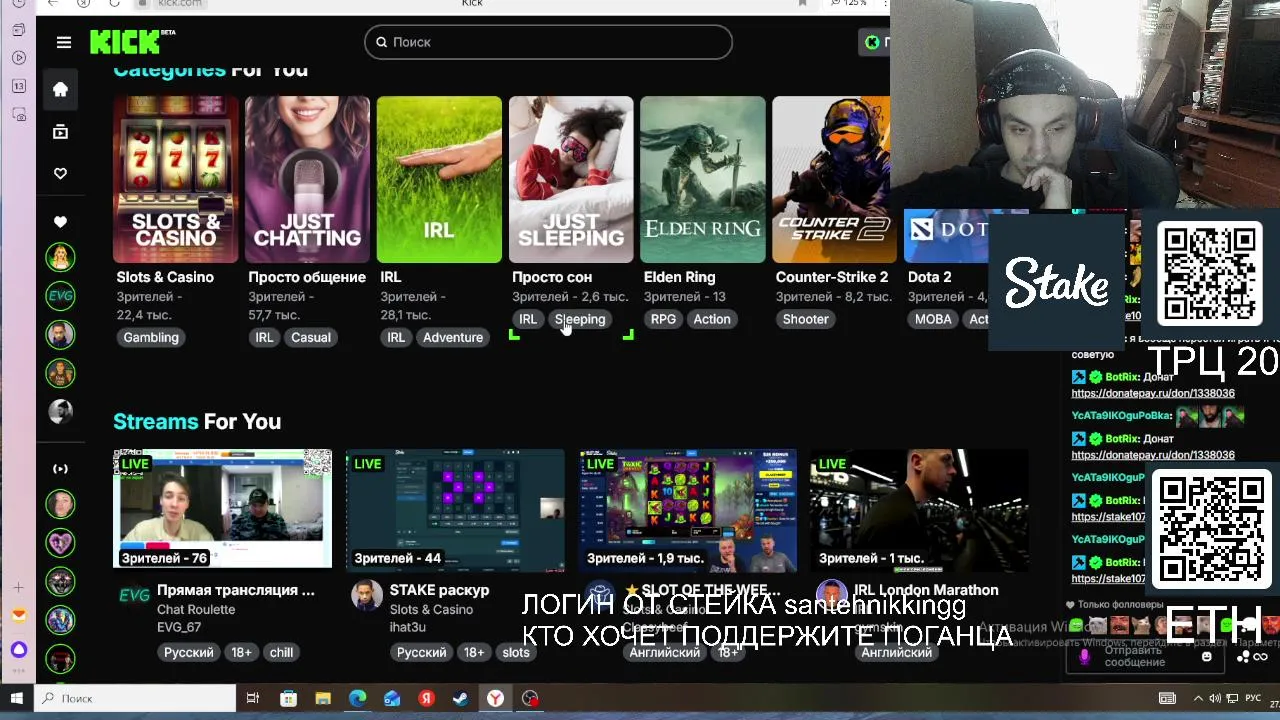The width and height of the screenshot is (1280, 720).
Task: Select Русский tag under STAKE раскур
Action: [422, 652]
